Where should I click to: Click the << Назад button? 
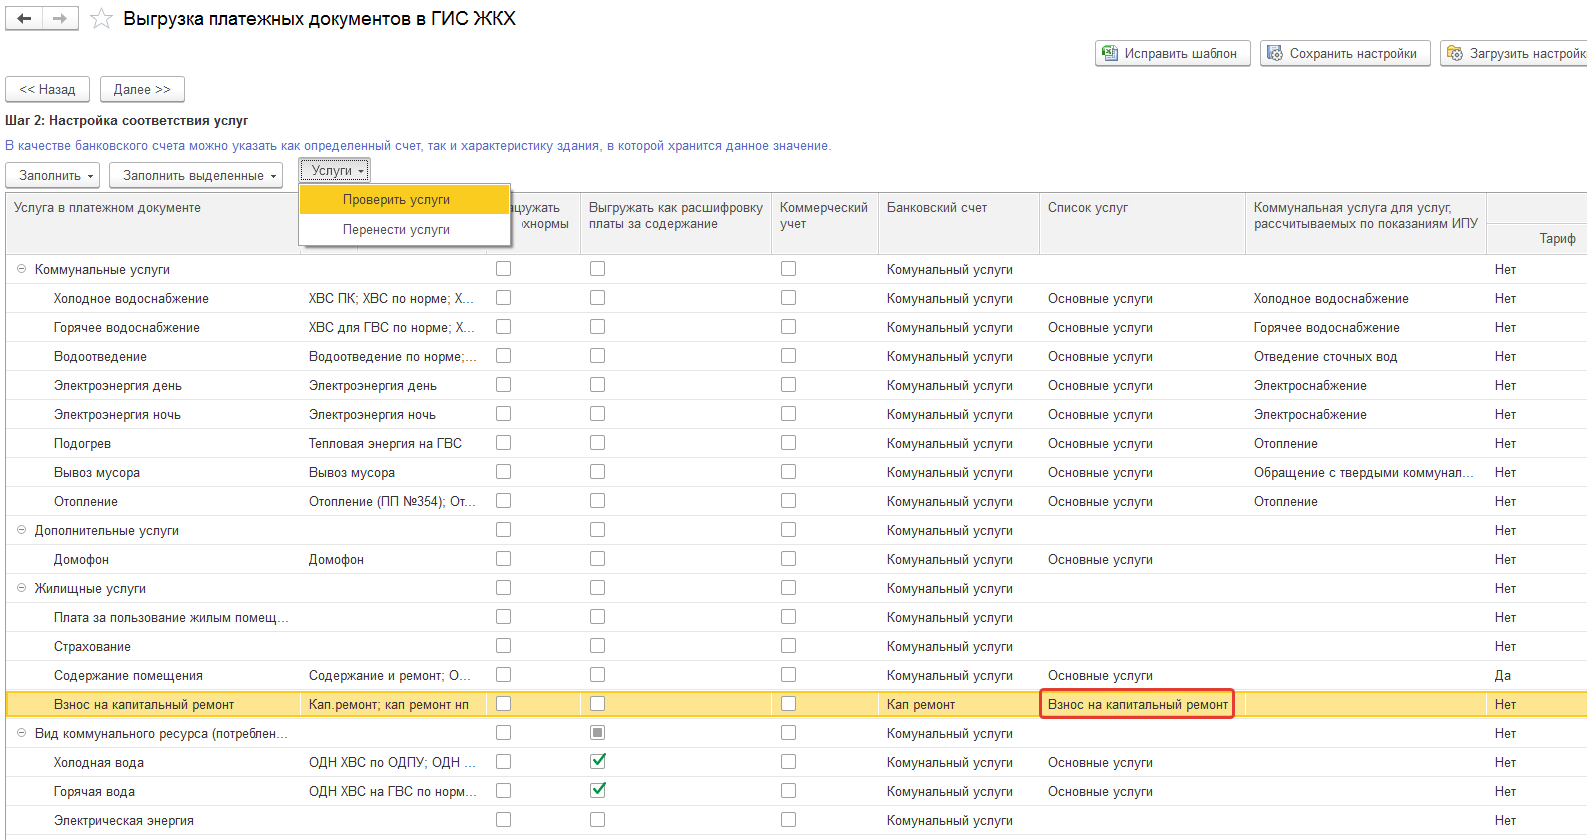48,89
